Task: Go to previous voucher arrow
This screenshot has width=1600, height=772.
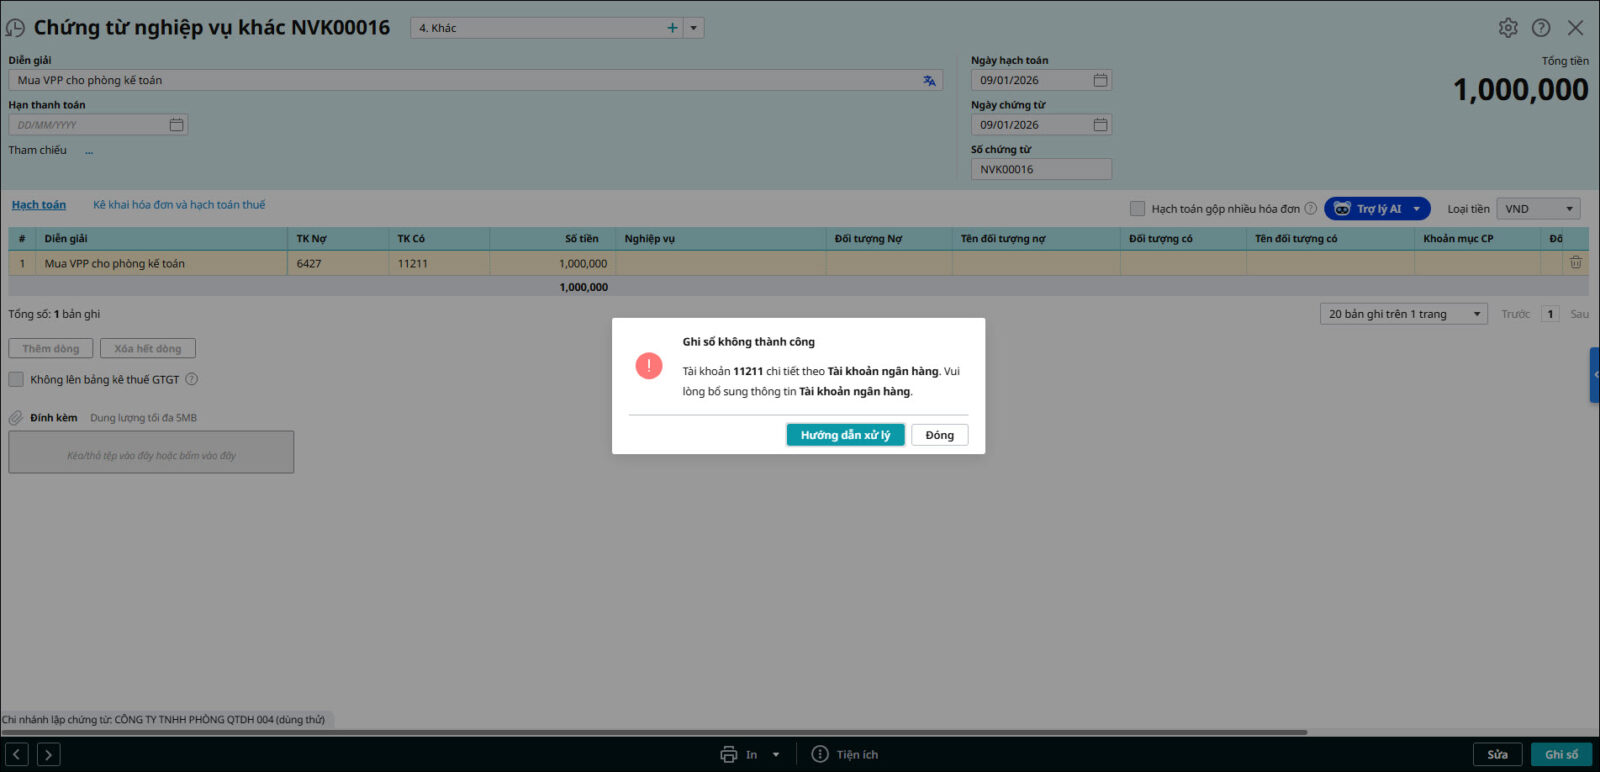Action: 17,755
